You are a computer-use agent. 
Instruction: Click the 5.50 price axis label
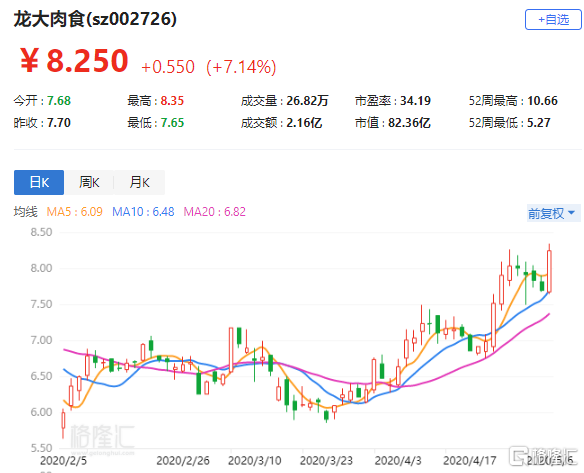coord(41,448)
